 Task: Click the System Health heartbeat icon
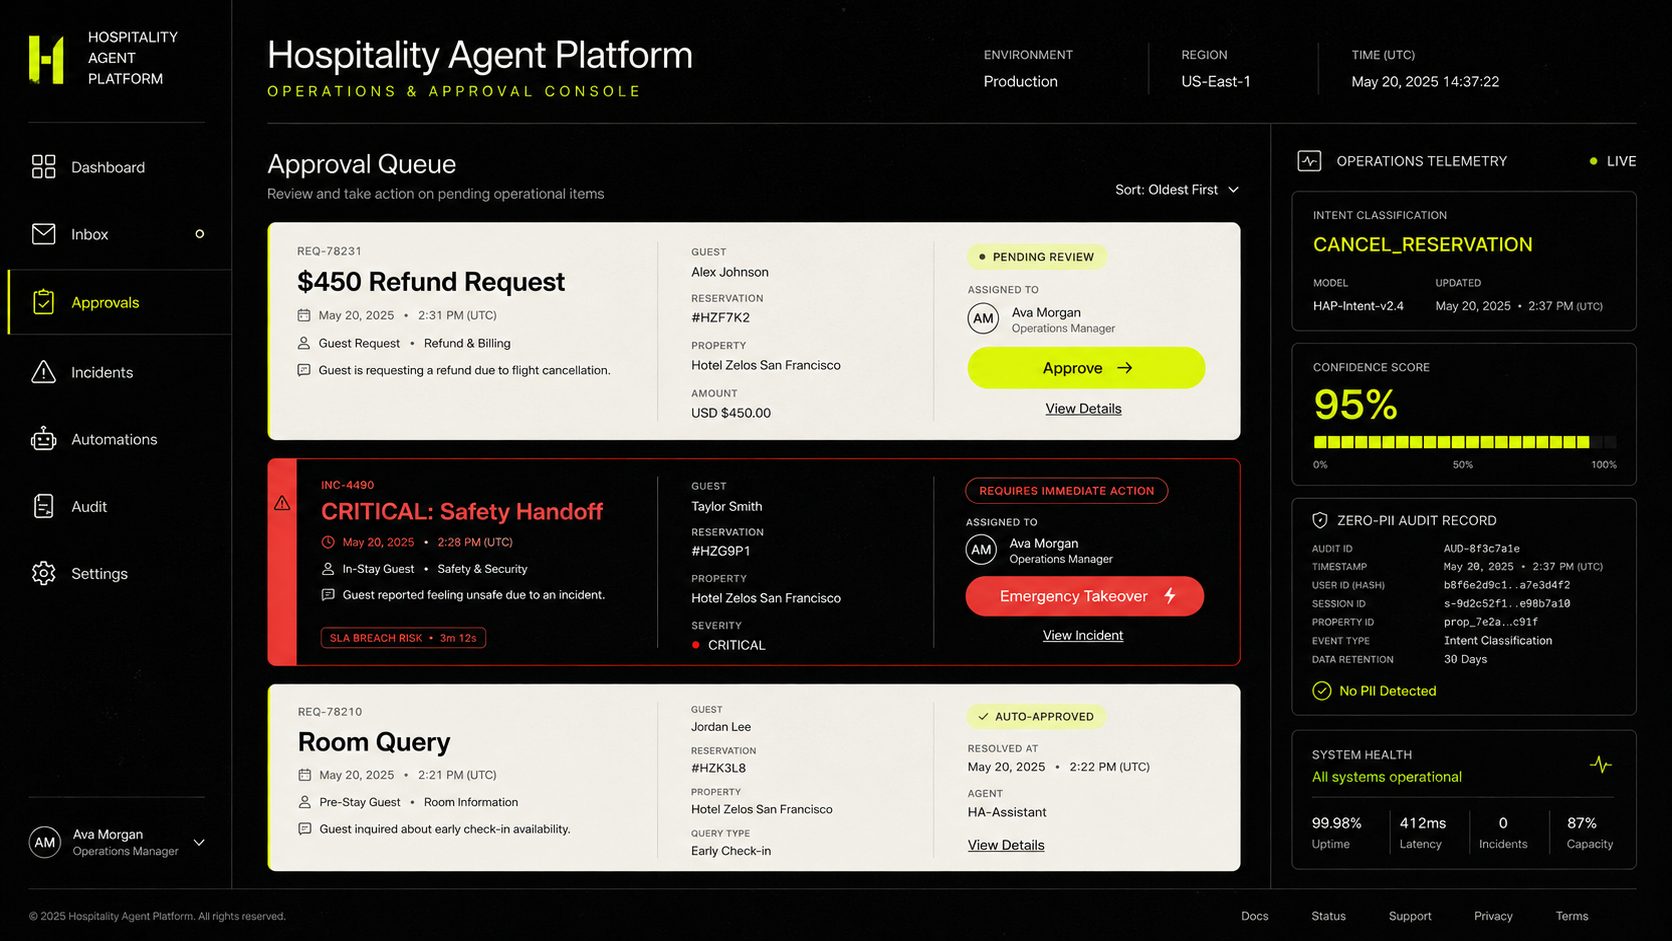(1601, 765)
